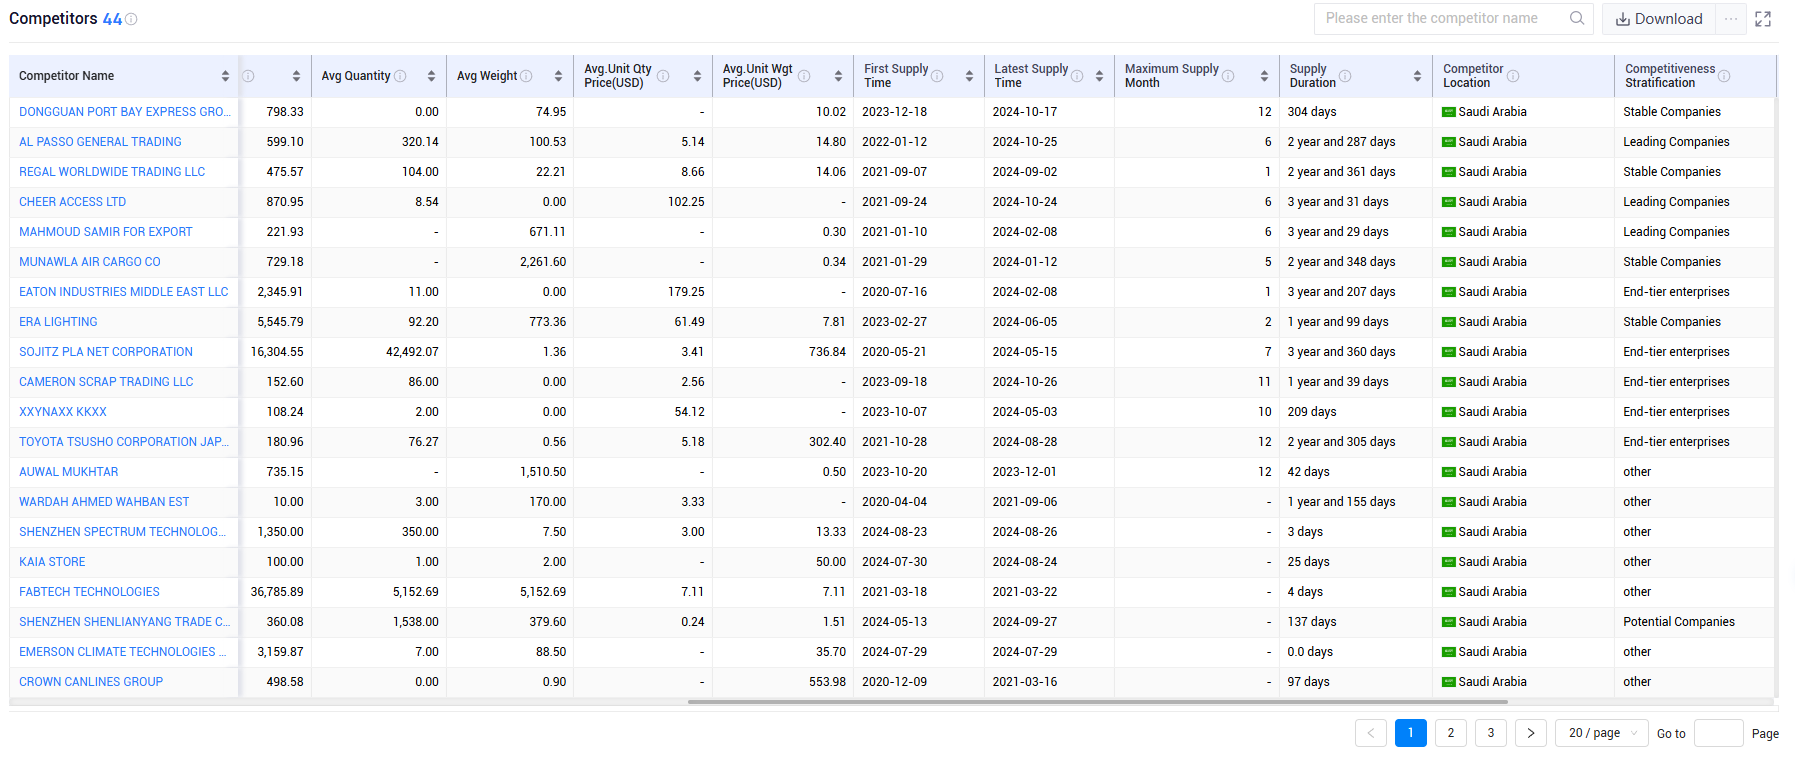1795x757 pixels.
Task: Open EATON INDUSTRIES MIDDLE EAST LLC link
Action: (x=124, y=292)
